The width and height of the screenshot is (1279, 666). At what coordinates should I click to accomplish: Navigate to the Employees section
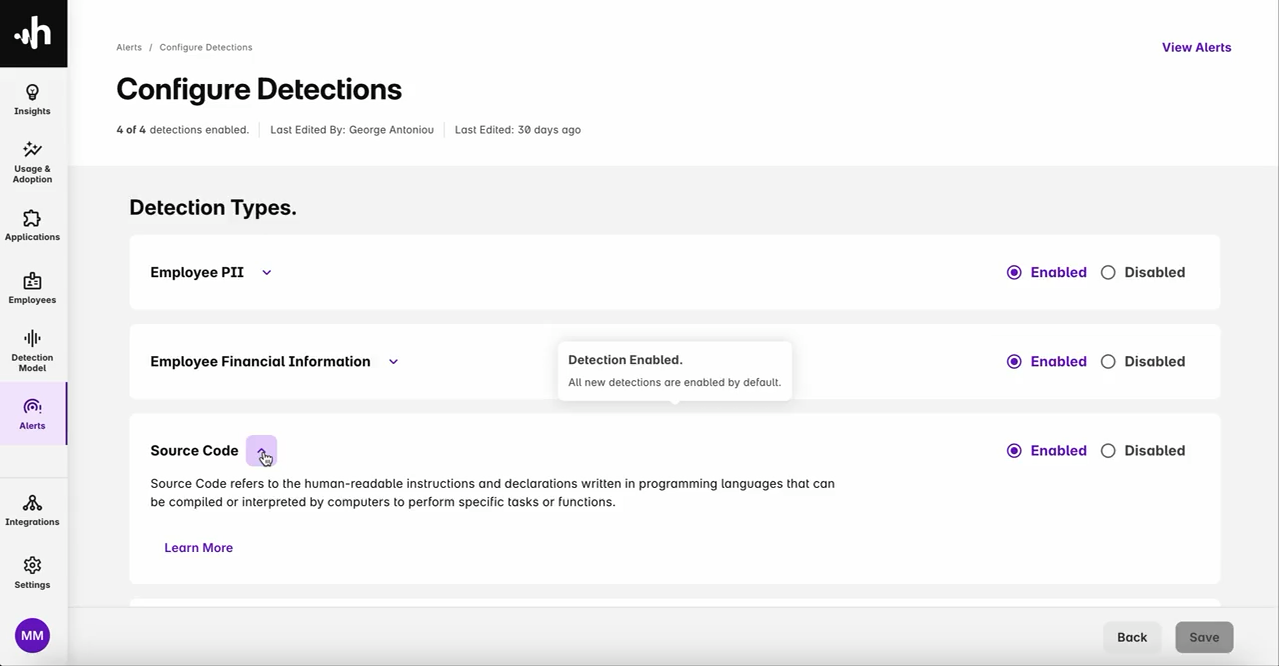[x=32, y=287]
